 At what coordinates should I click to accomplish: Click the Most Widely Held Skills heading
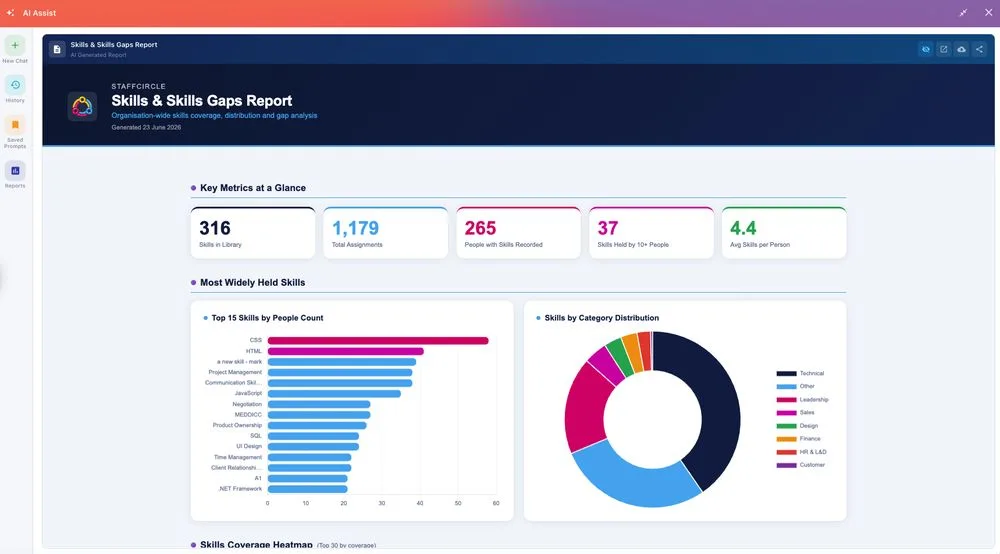[x=253, y=282]
